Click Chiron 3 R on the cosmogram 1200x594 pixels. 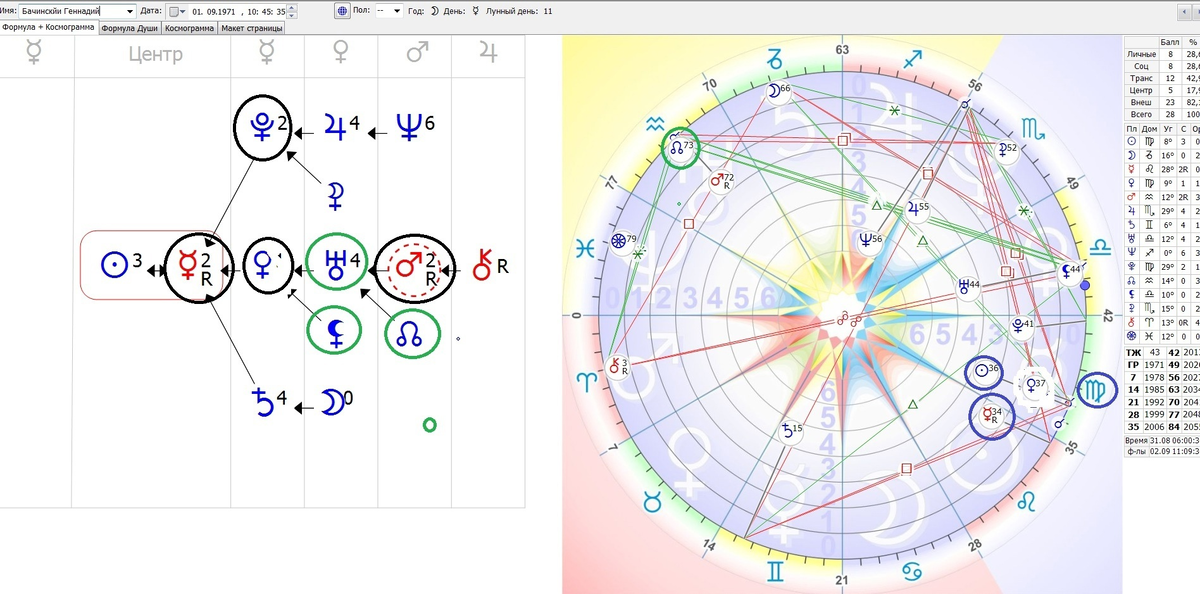(618, 366)
